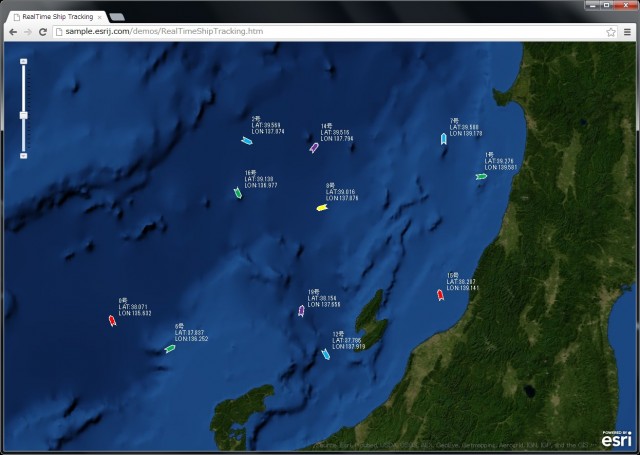Select the blue ship labeled 12号
The width and height of the screenshot is (640, 455).
point(326,354)
